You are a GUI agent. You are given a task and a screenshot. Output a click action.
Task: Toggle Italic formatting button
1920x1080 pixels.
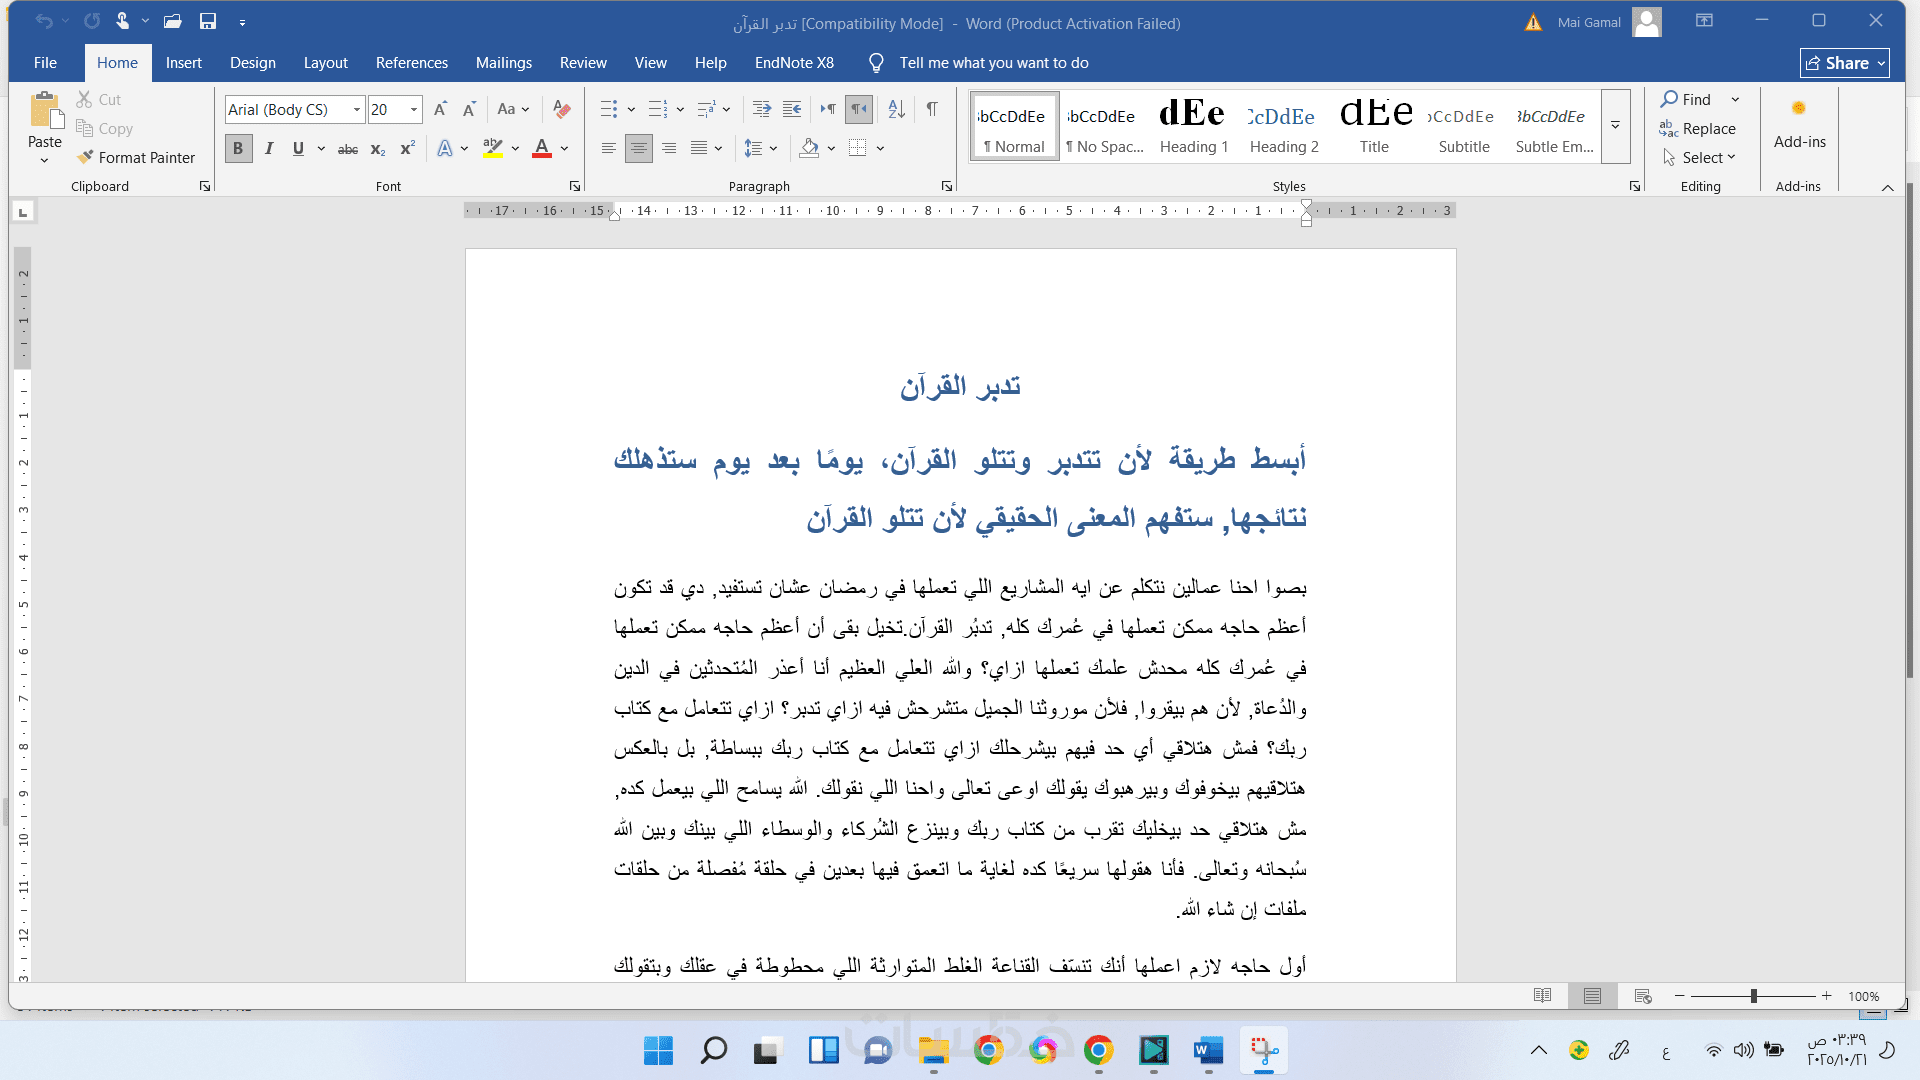(x=268, y=149)
